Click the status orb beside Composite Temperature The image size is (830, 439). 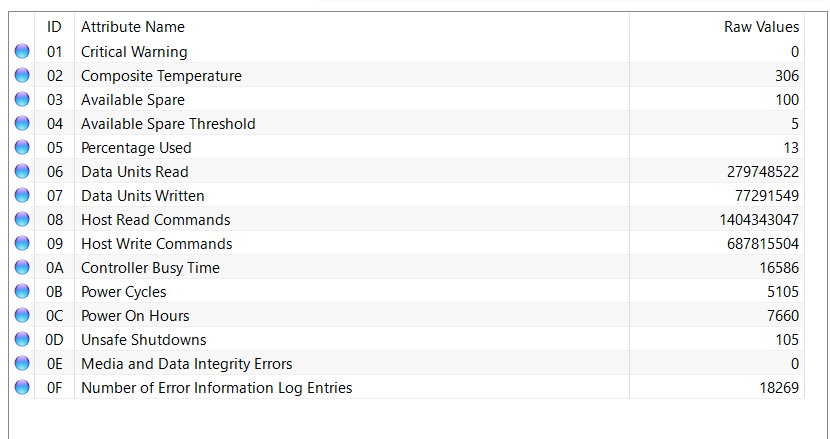tap(22, 75)
